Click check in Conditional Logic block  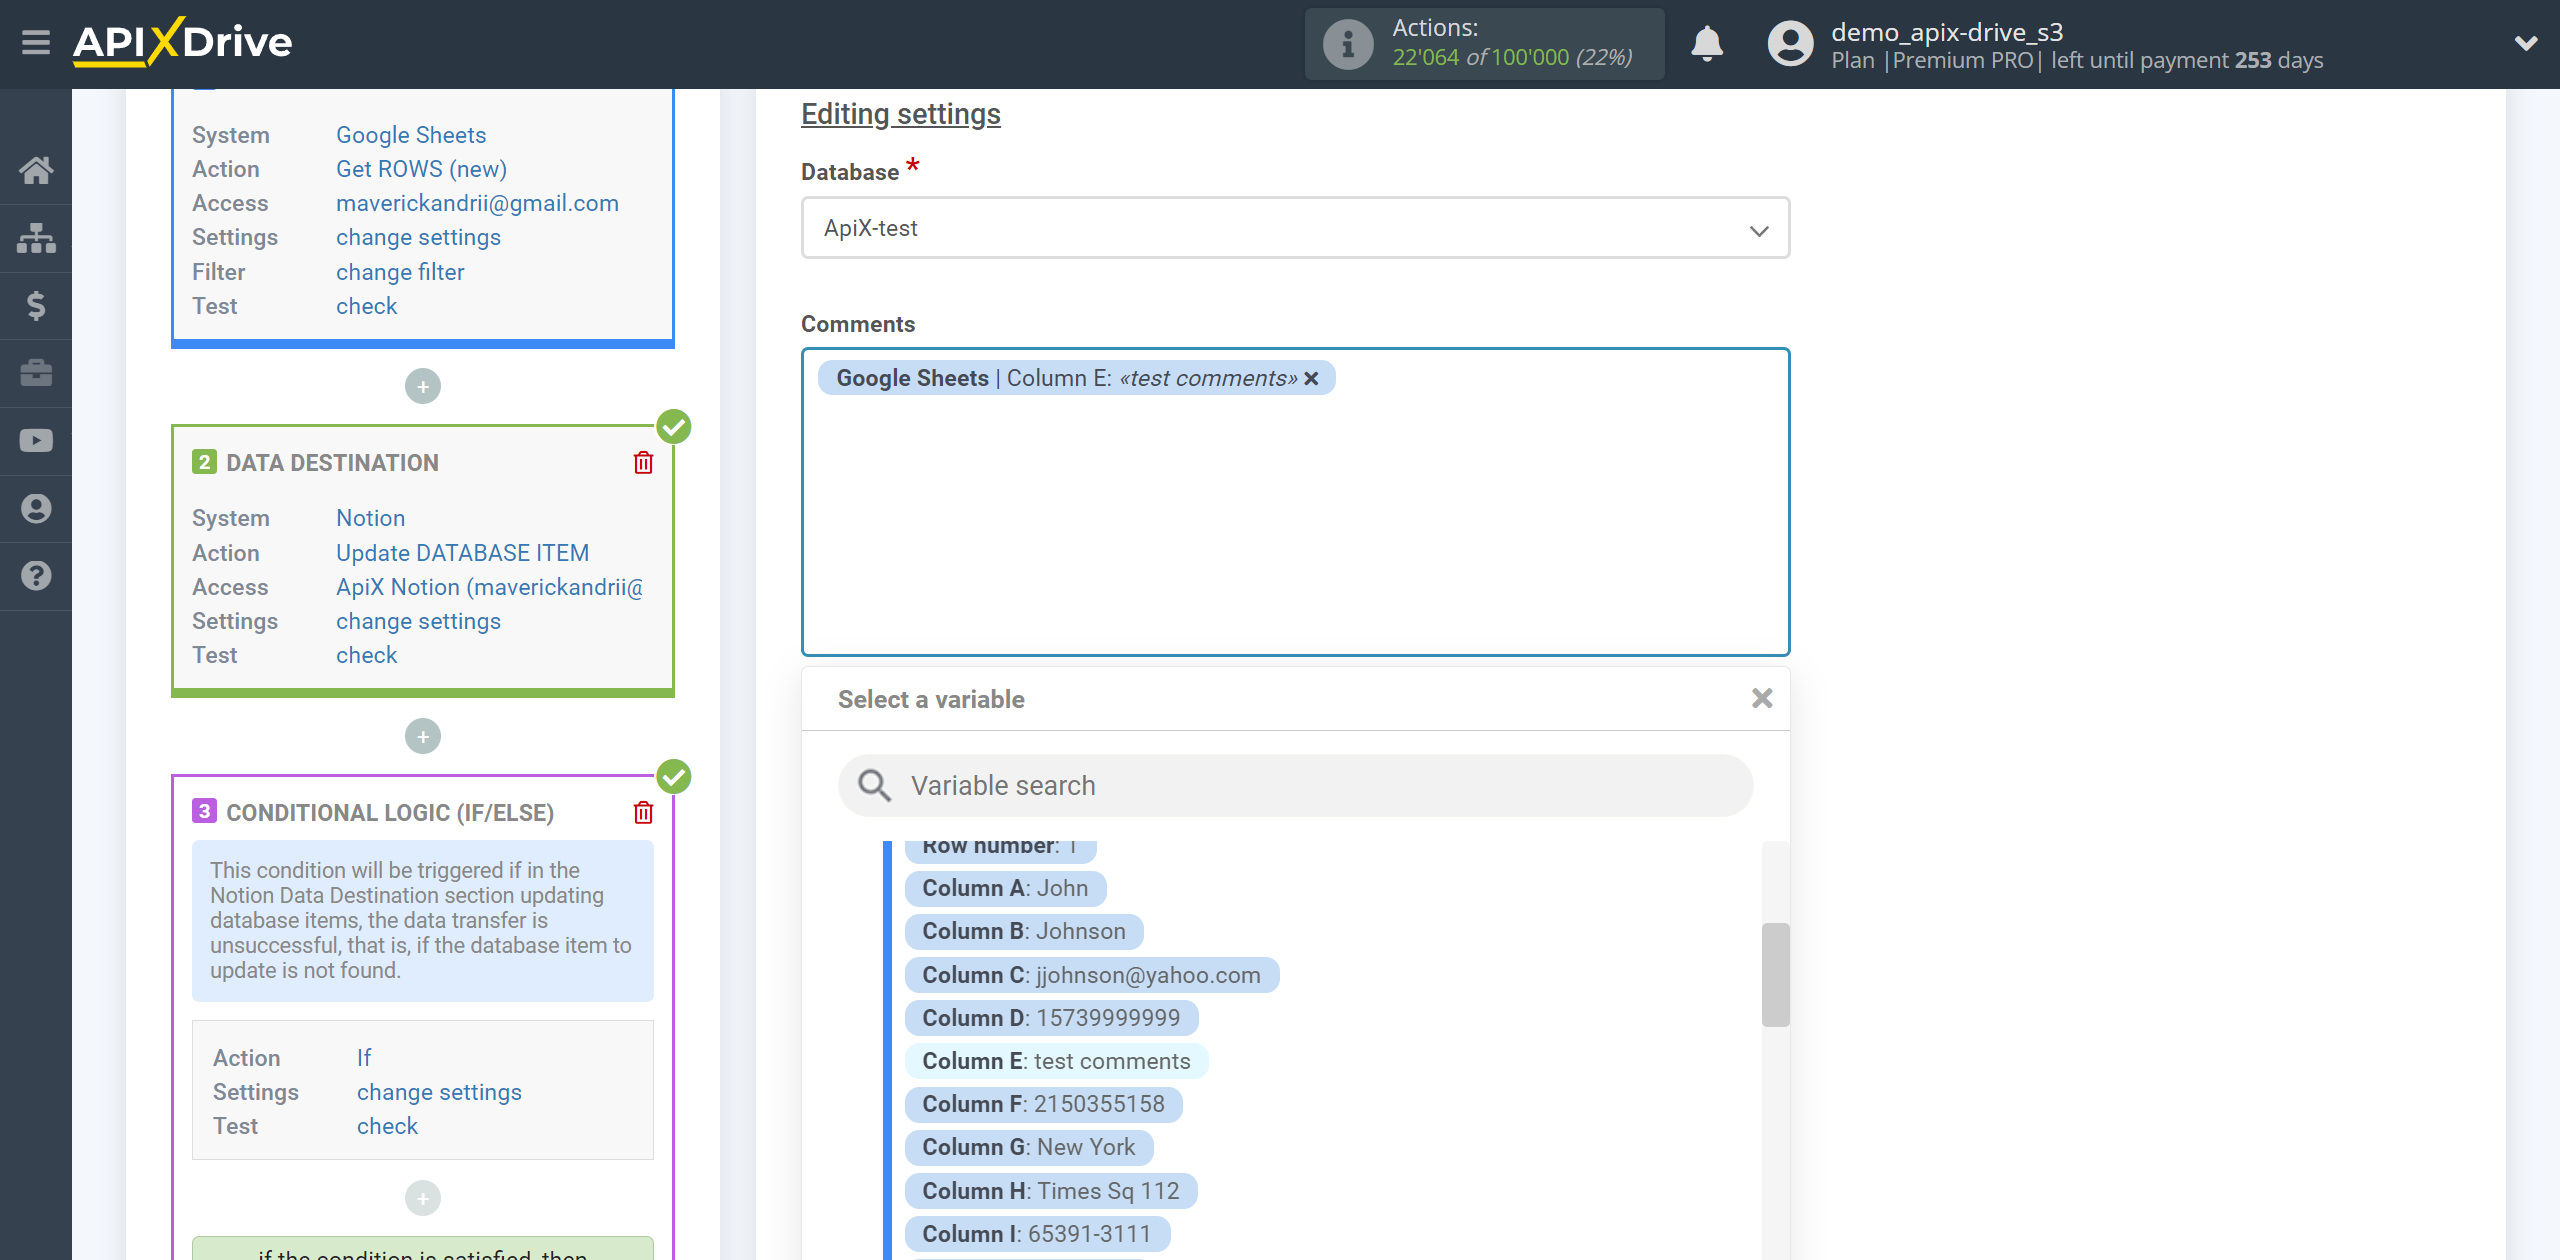coord(387,1126)
